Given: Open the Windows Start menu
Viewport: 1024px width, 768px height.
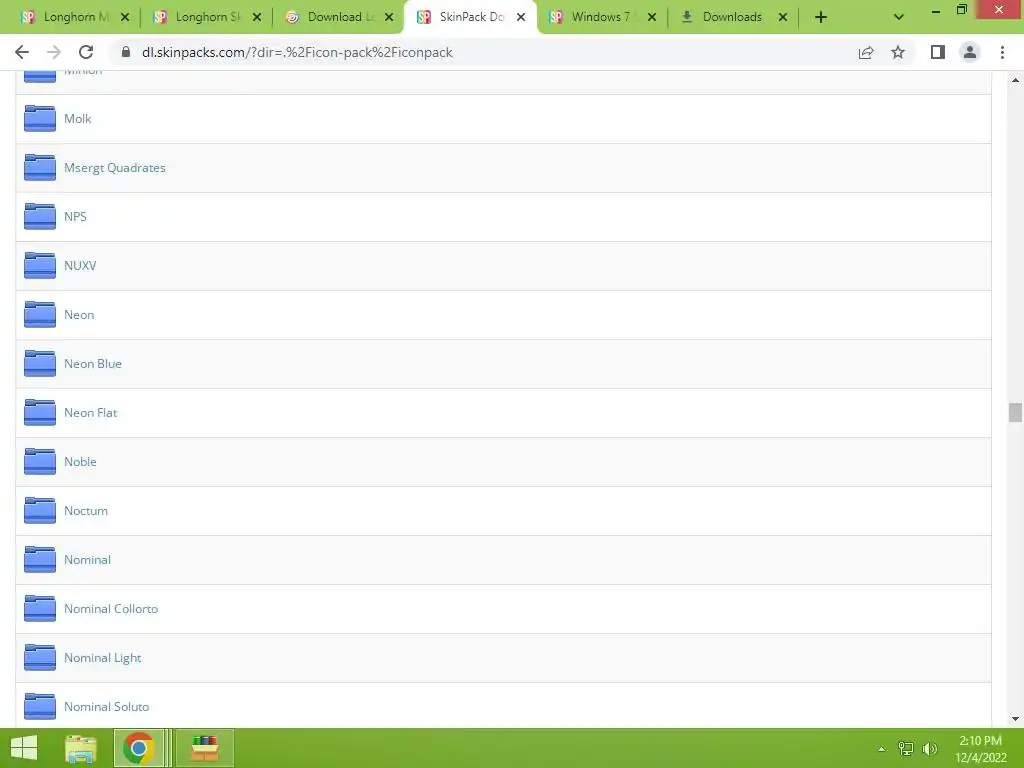Looking at the screenshot, I should pyautogui.click(x=24, y=748).
